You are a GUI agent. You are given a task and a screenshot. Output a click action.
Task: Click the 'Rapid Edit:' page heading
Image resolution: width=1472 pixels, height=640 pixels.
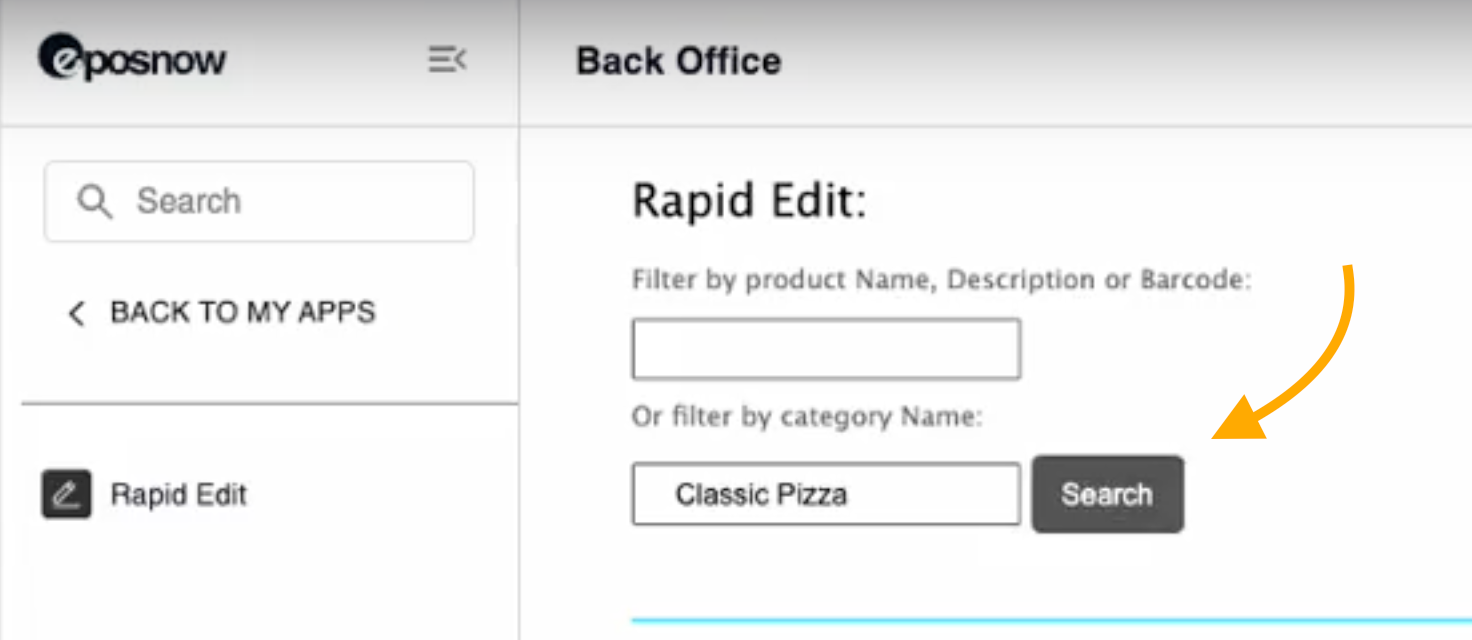click(x=749, y=201)
